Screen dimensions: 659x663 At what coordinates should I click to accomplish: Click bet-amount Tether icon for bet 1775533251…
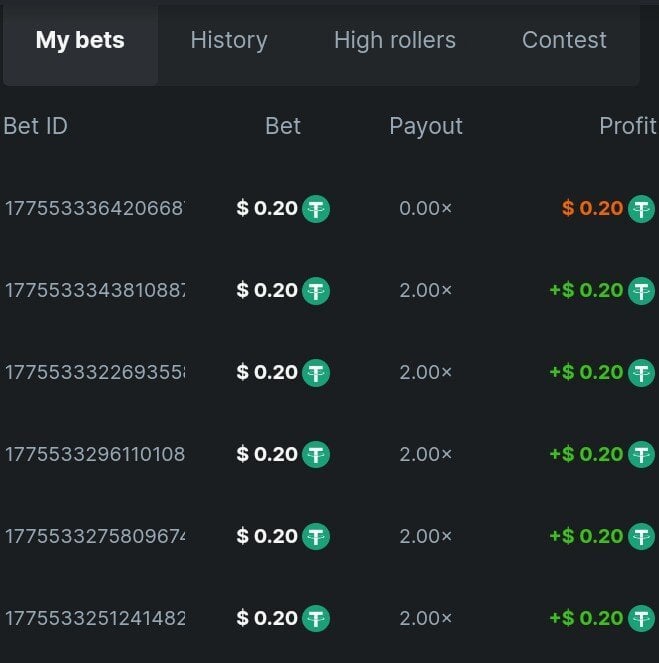click(316, 619)
